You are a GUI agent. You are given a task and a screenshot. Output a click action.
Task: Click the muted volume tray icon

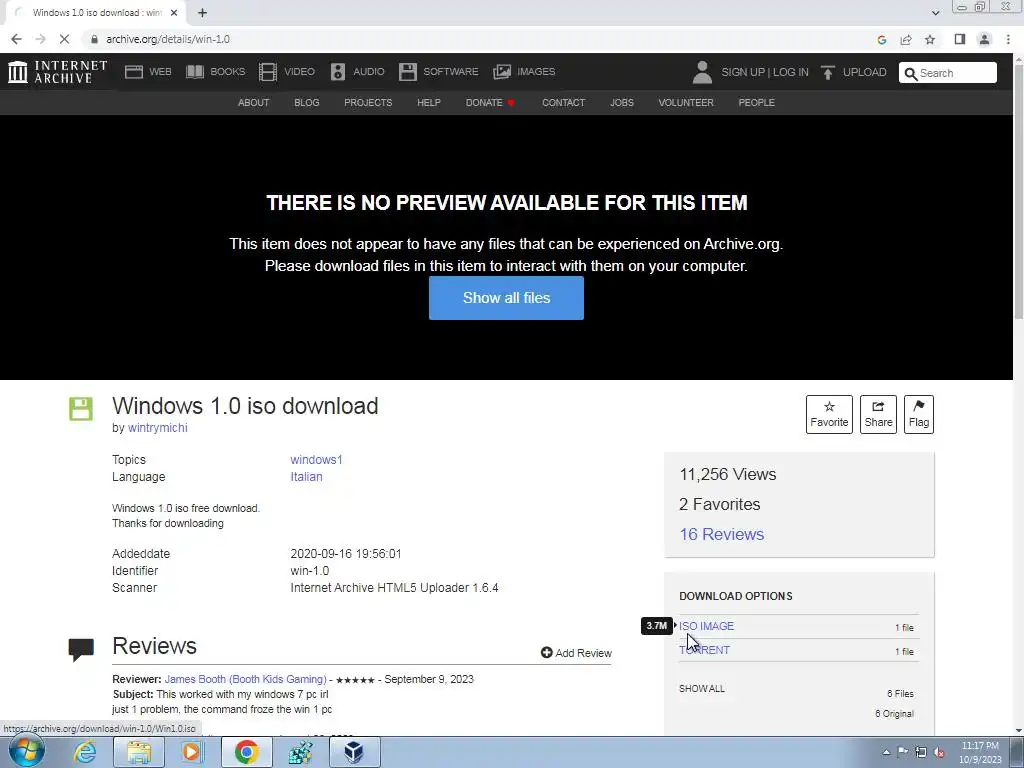[939, 752]
